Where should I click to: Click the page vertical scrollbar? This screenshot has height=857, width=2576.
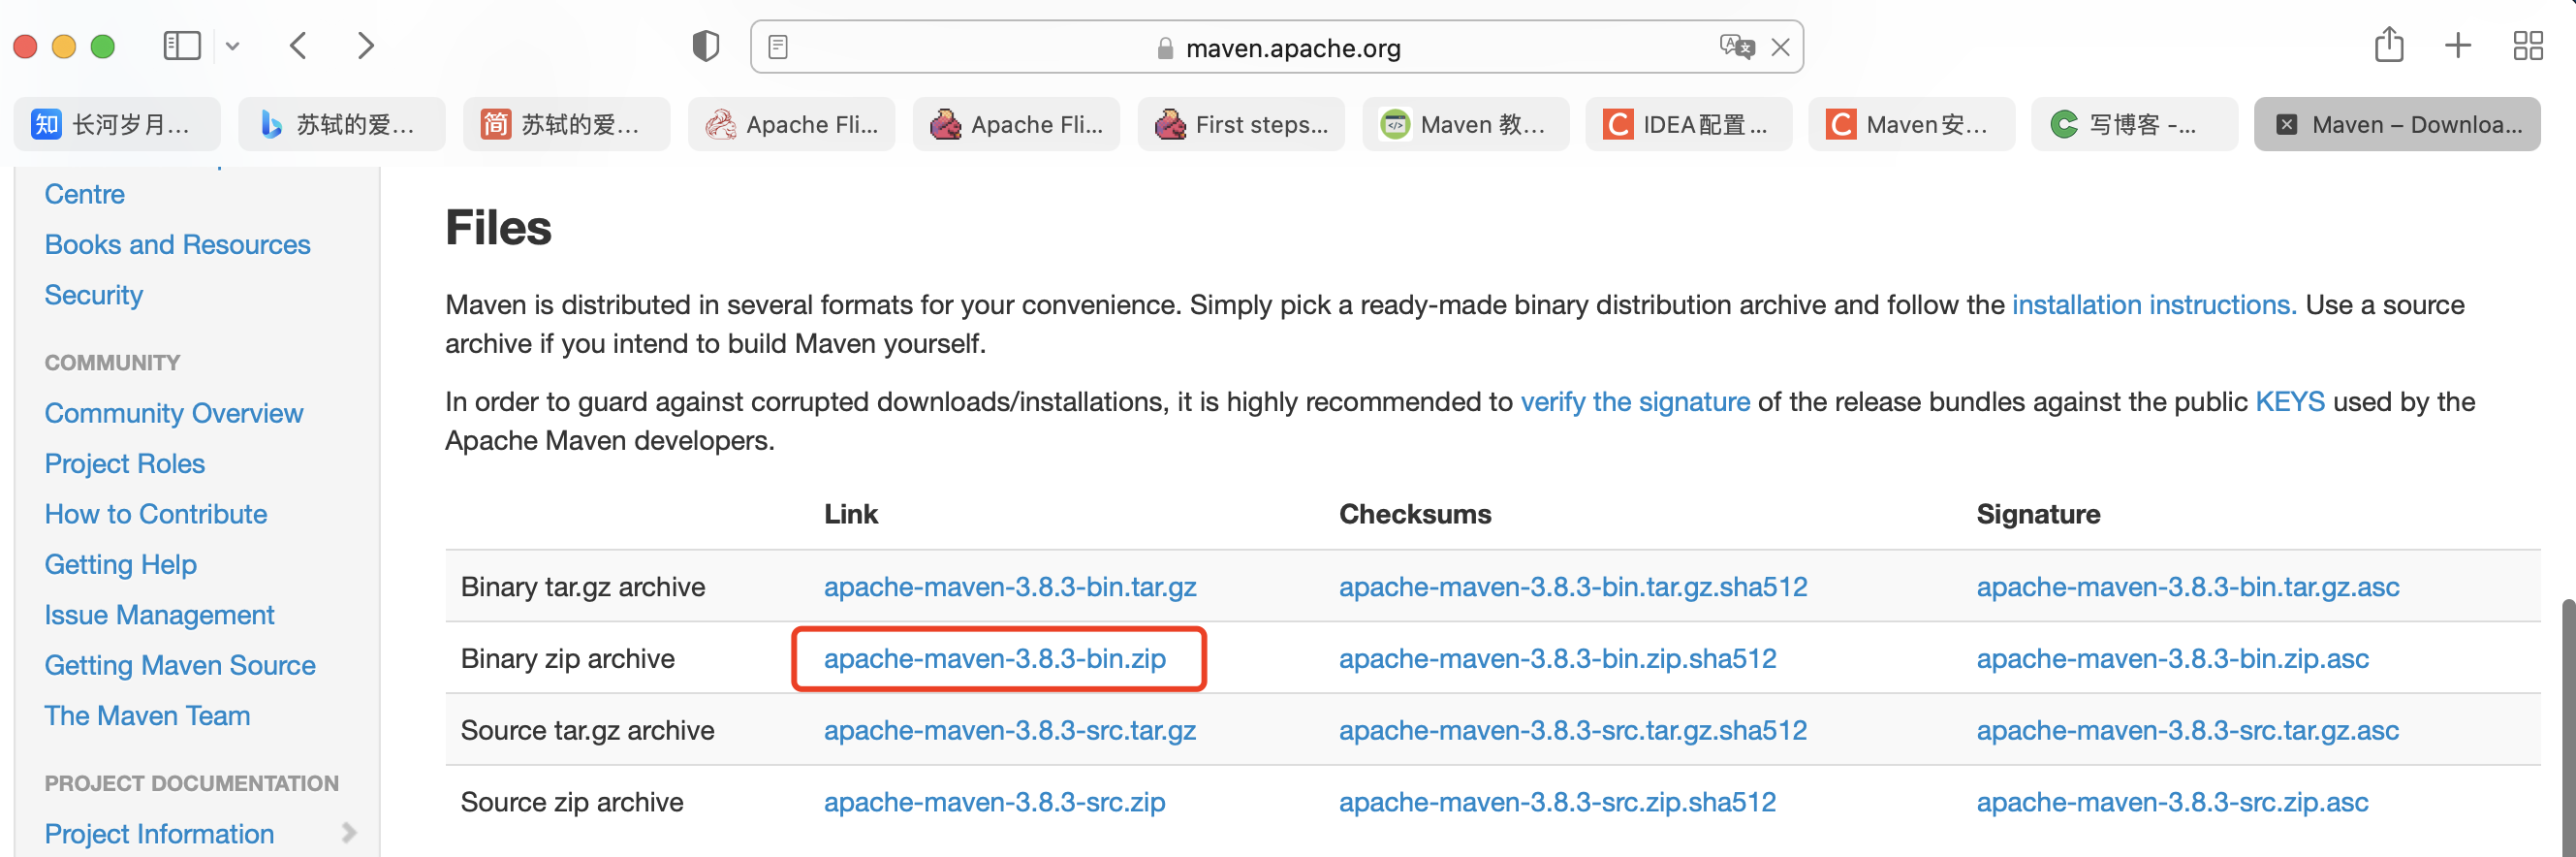coord(2567,727)
